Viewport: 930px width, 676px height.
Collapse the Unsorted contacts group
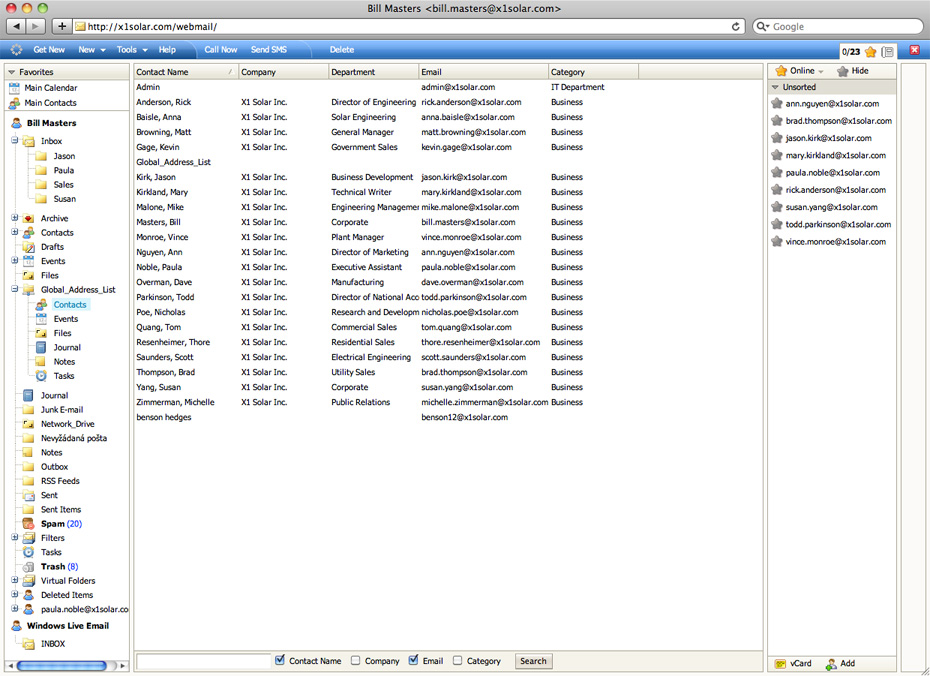(775, 88)
